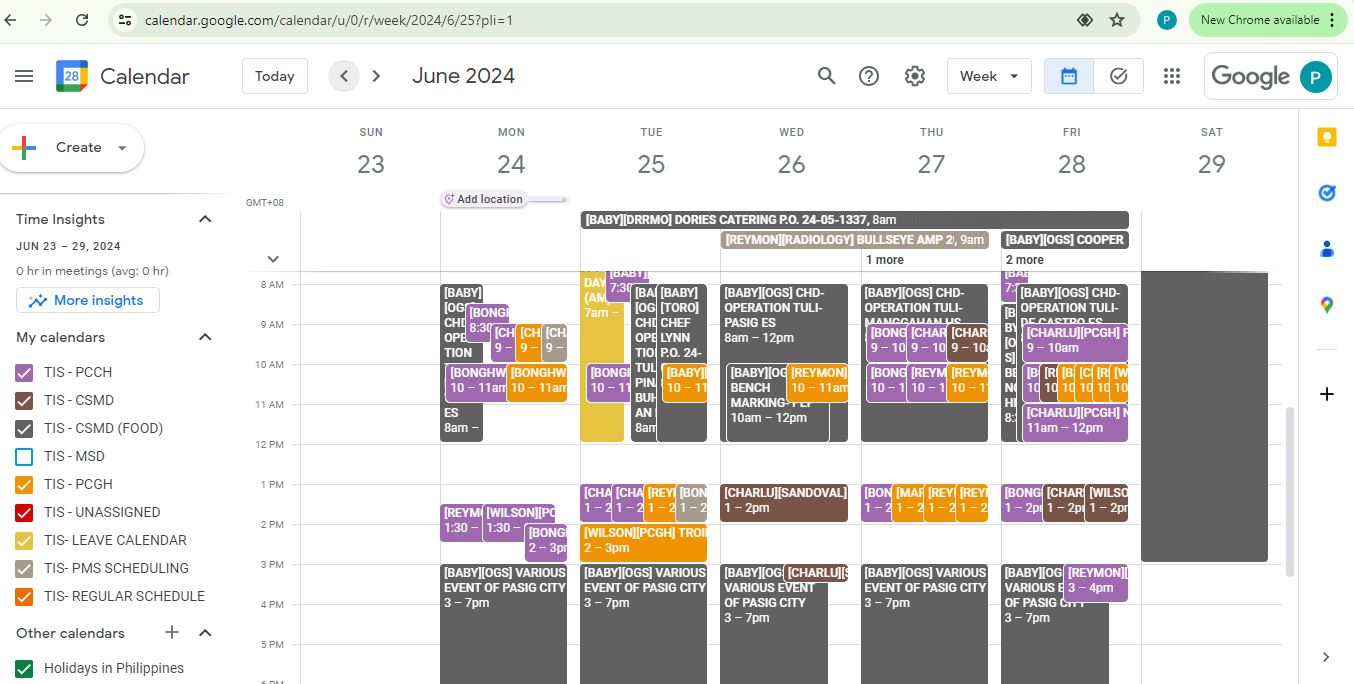
Task: Click the Create button
Action: point(72,148)
